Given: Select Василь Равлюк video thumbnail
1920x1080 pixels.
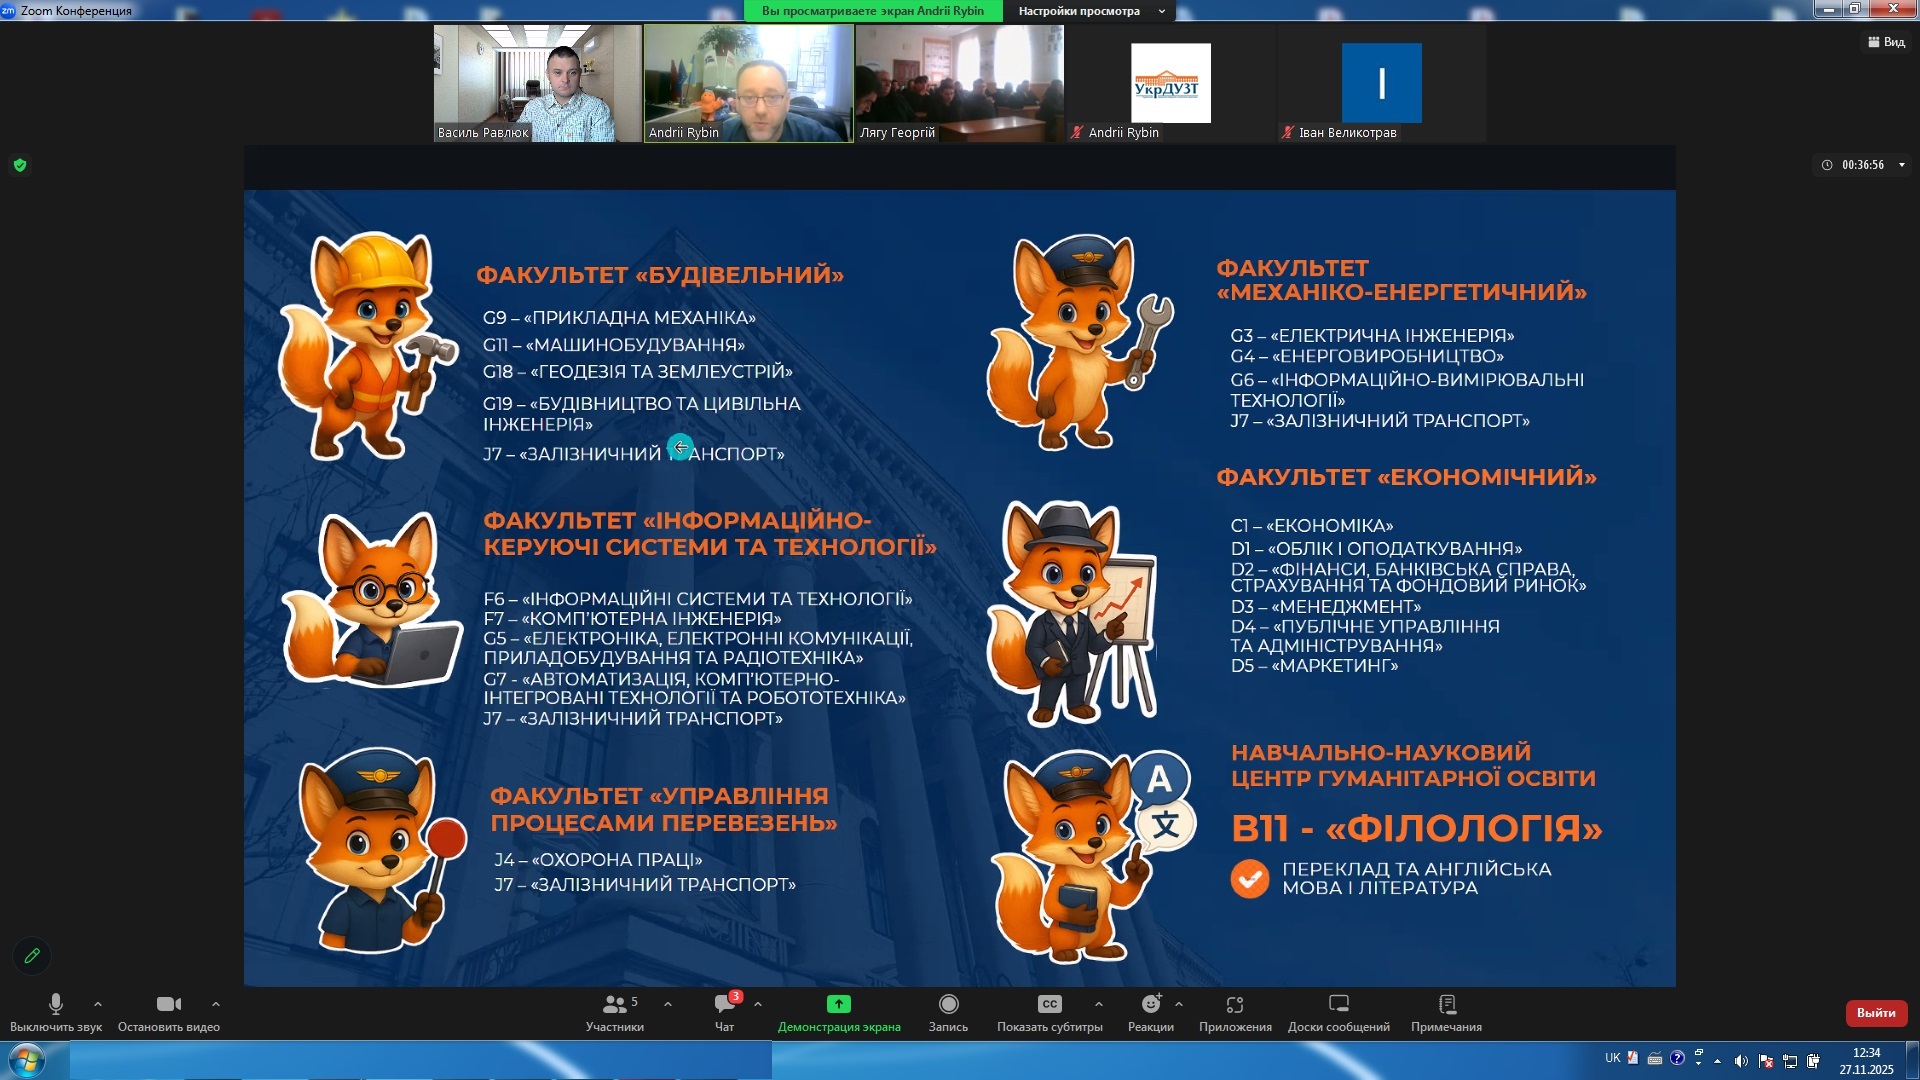Looking at the screenshot, I should (x=537, y=84).
